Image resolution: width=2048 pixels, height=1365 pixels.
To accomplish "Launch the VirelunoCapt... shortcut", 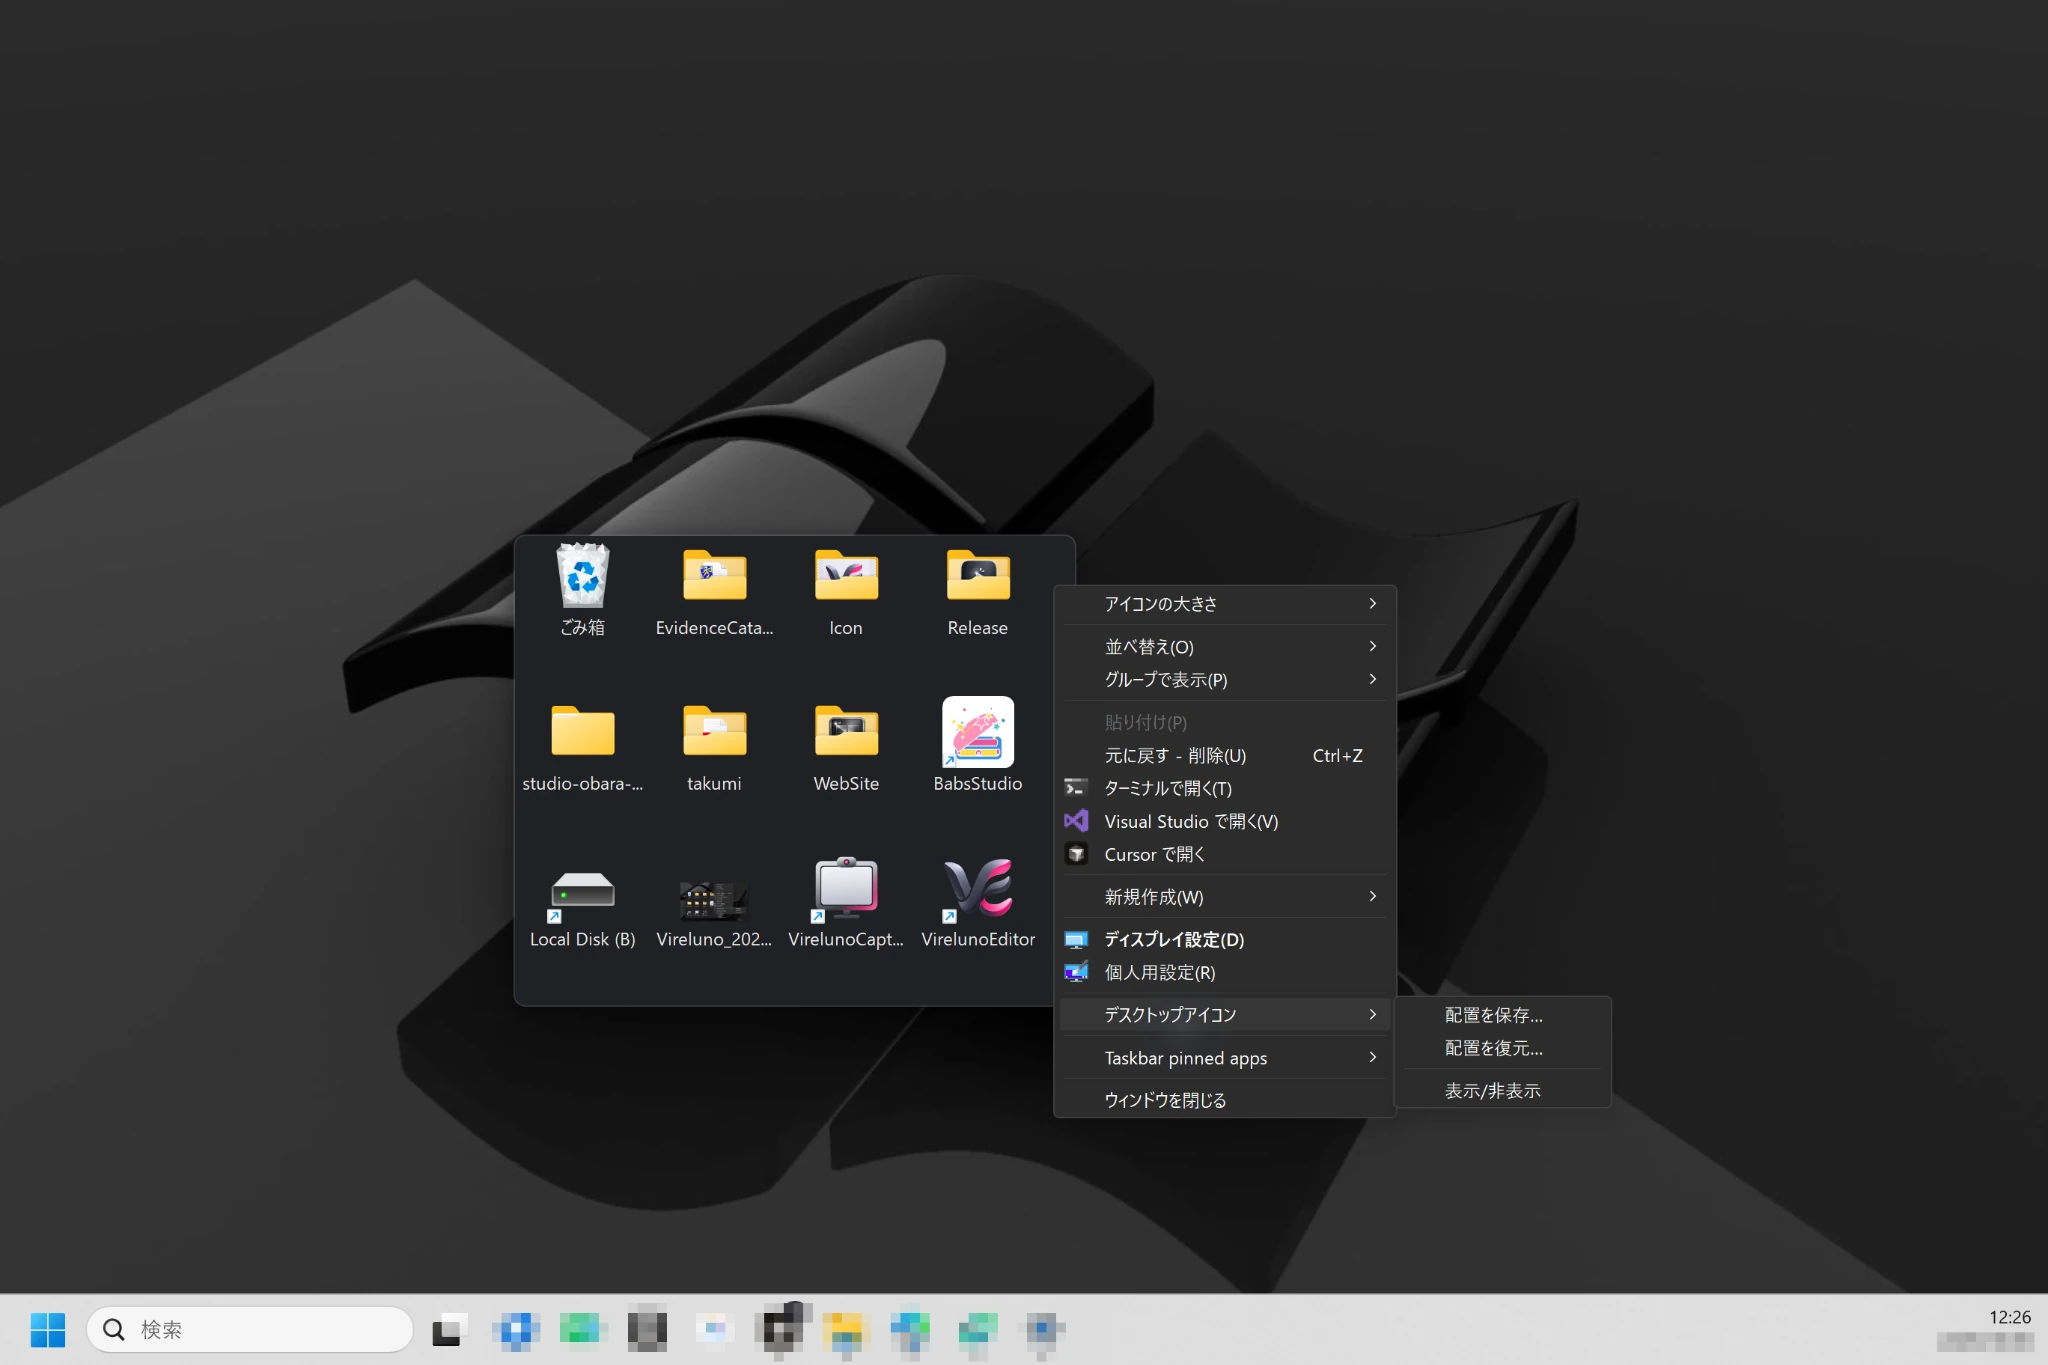I will click(x=846, y=902).
